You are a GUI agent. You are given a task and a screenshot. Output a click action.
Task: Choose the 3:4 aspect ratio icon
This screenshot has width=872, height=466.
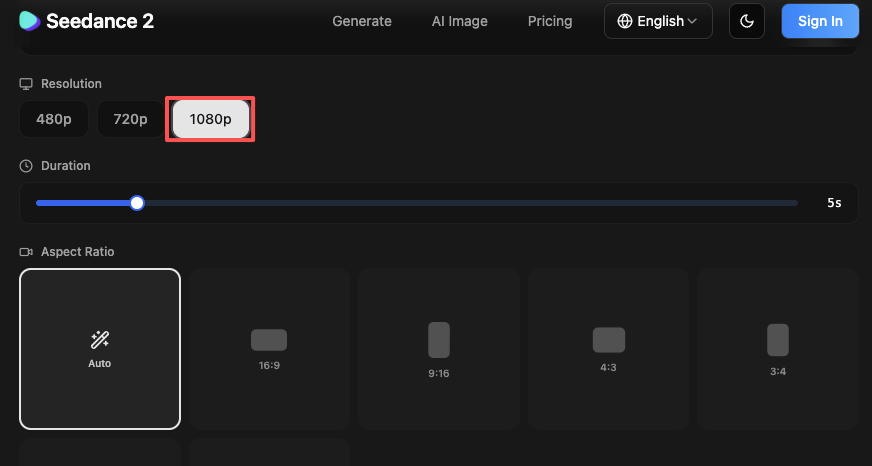(778, 340)
